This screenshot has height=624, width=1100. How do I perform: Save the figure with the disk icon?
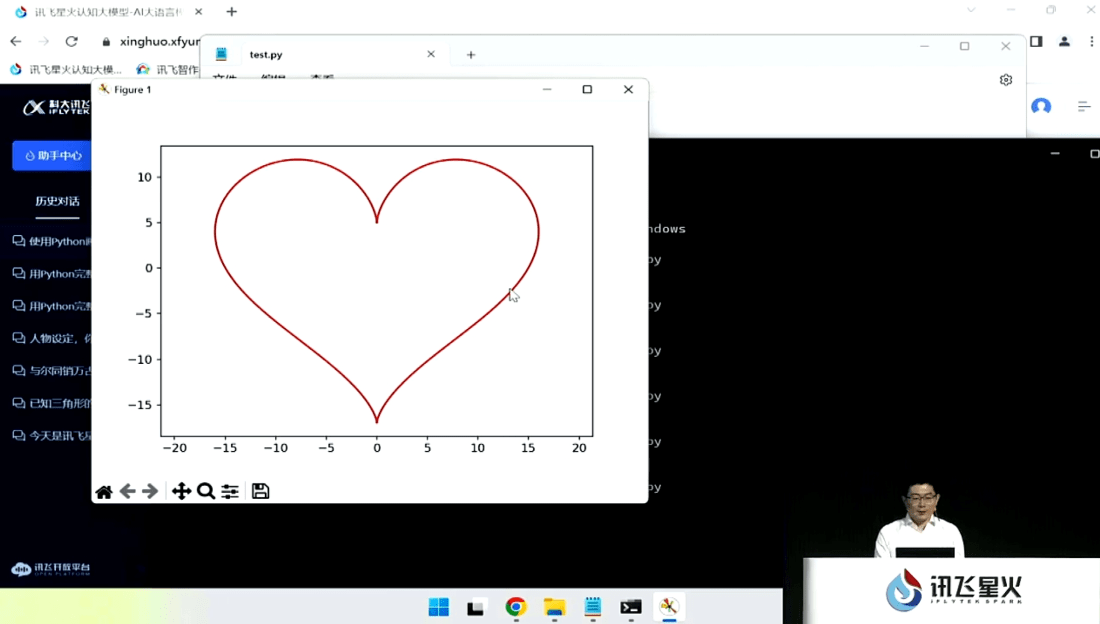point(260,491)
